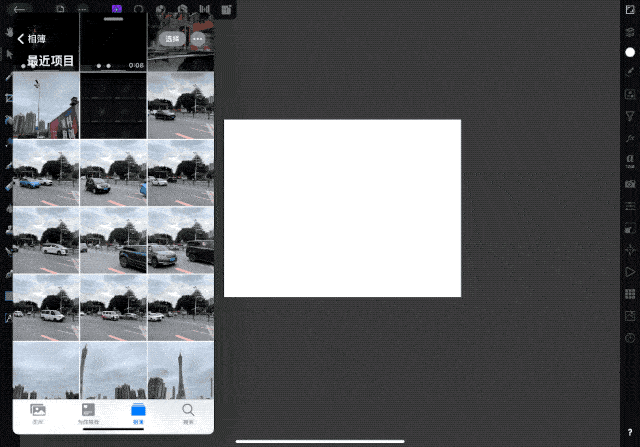
Task: Tap the 选择 select button
Action: click(x=172, y=38)
